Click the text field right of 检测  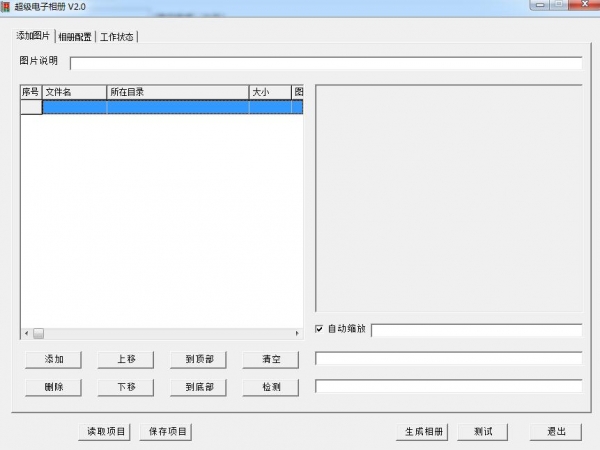click(x=448, y=386)
